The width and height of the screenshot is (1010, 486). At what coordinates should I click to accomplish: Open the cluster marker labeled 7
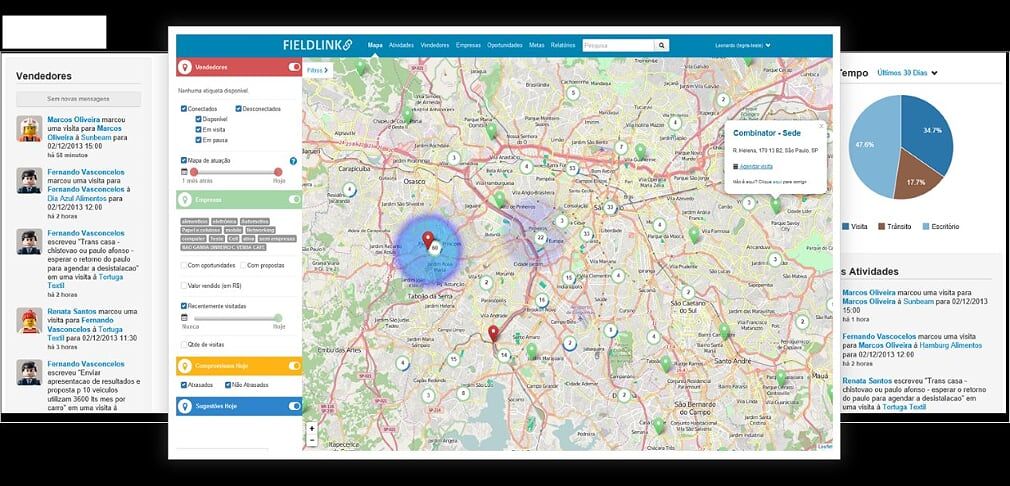(x=622, y=147)
